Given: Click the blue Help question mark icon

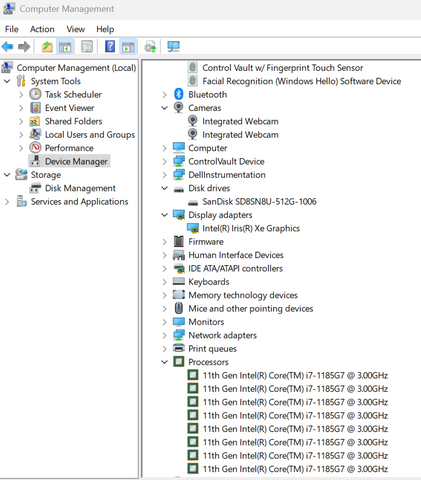Looking at the screenshot, I should point(110,47).
